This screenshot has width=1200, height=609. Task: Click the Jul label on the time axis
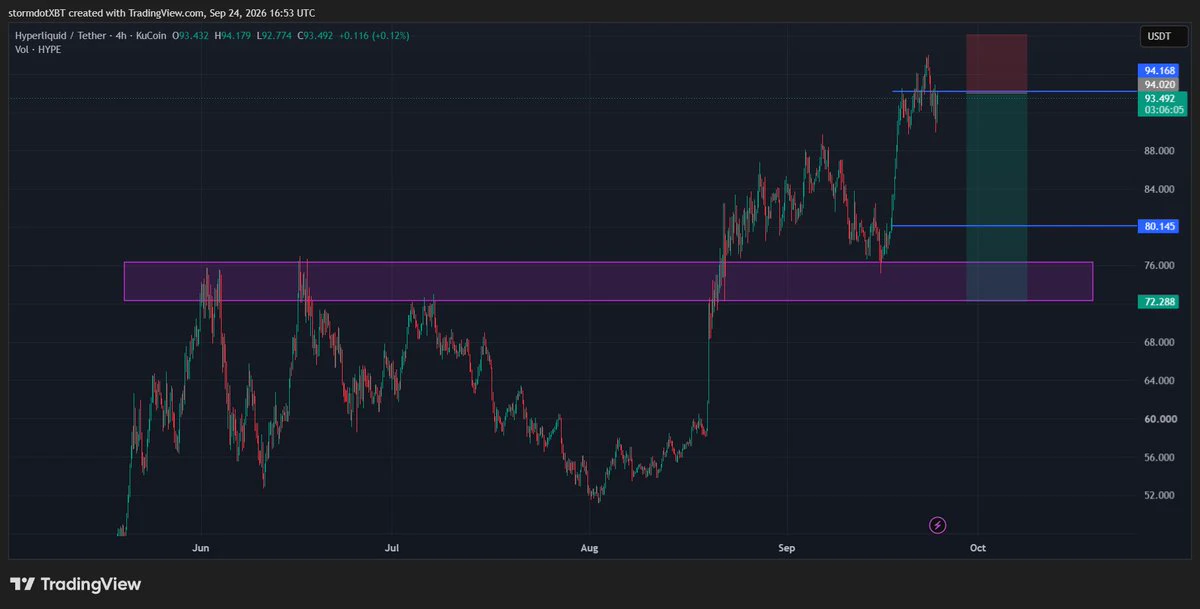tap(392, 548)
